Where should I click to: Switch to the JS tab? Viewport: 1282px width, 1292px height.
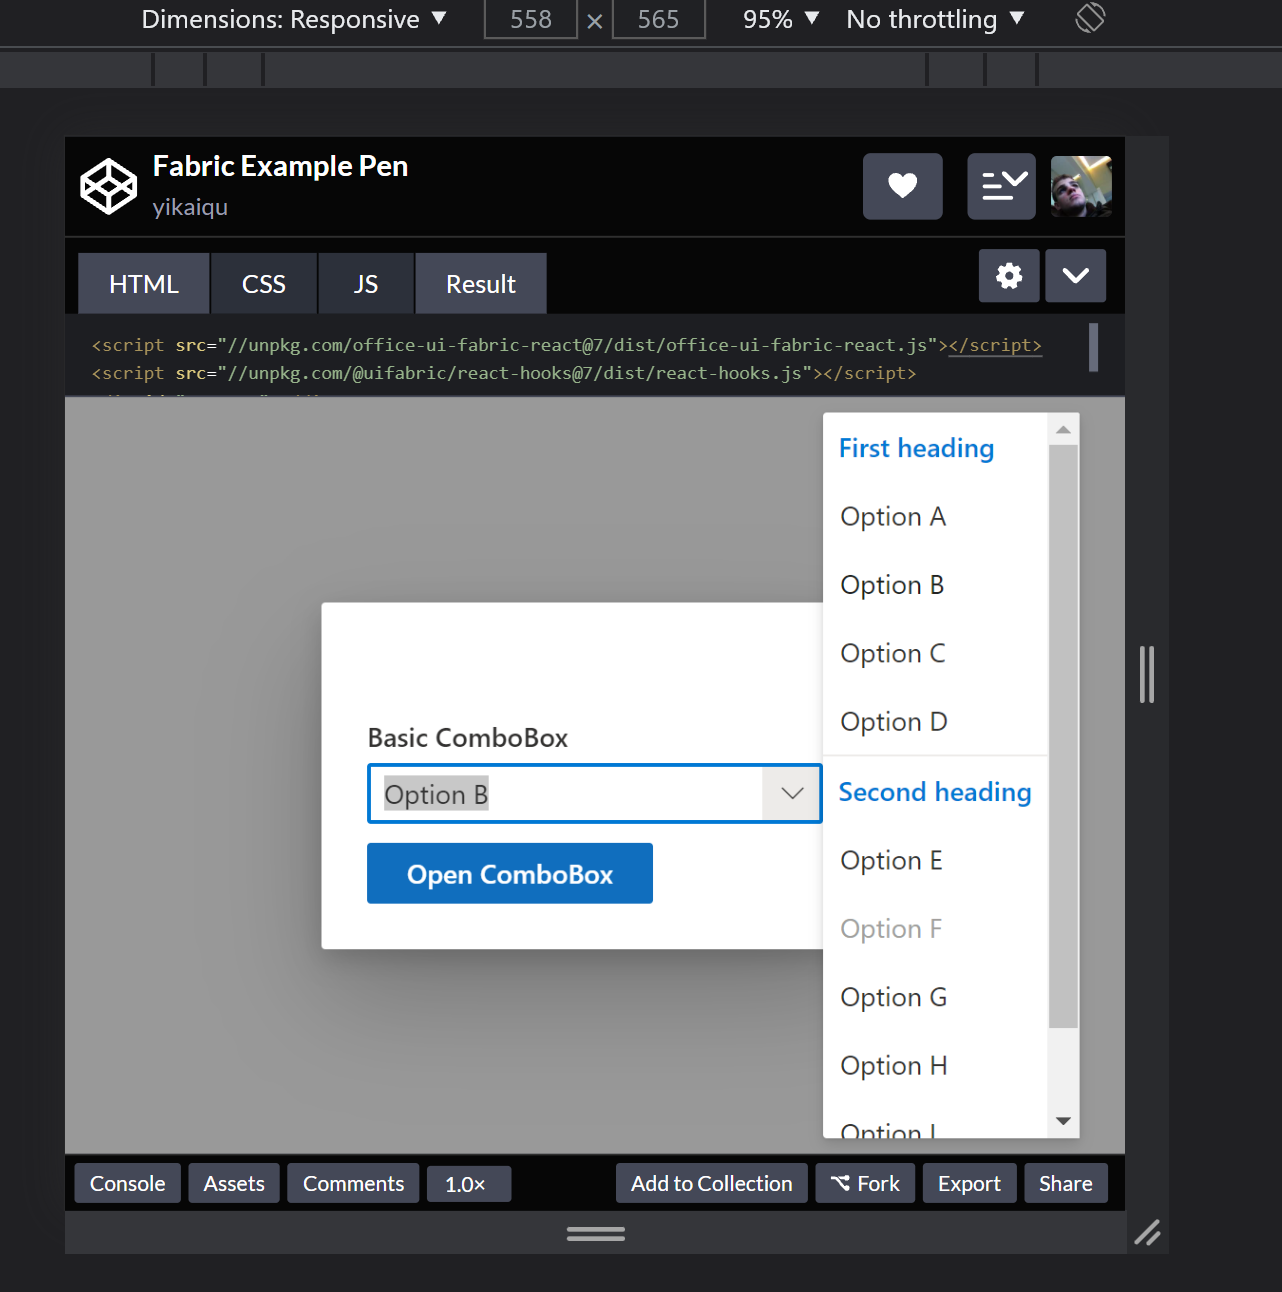pos(365,283)
